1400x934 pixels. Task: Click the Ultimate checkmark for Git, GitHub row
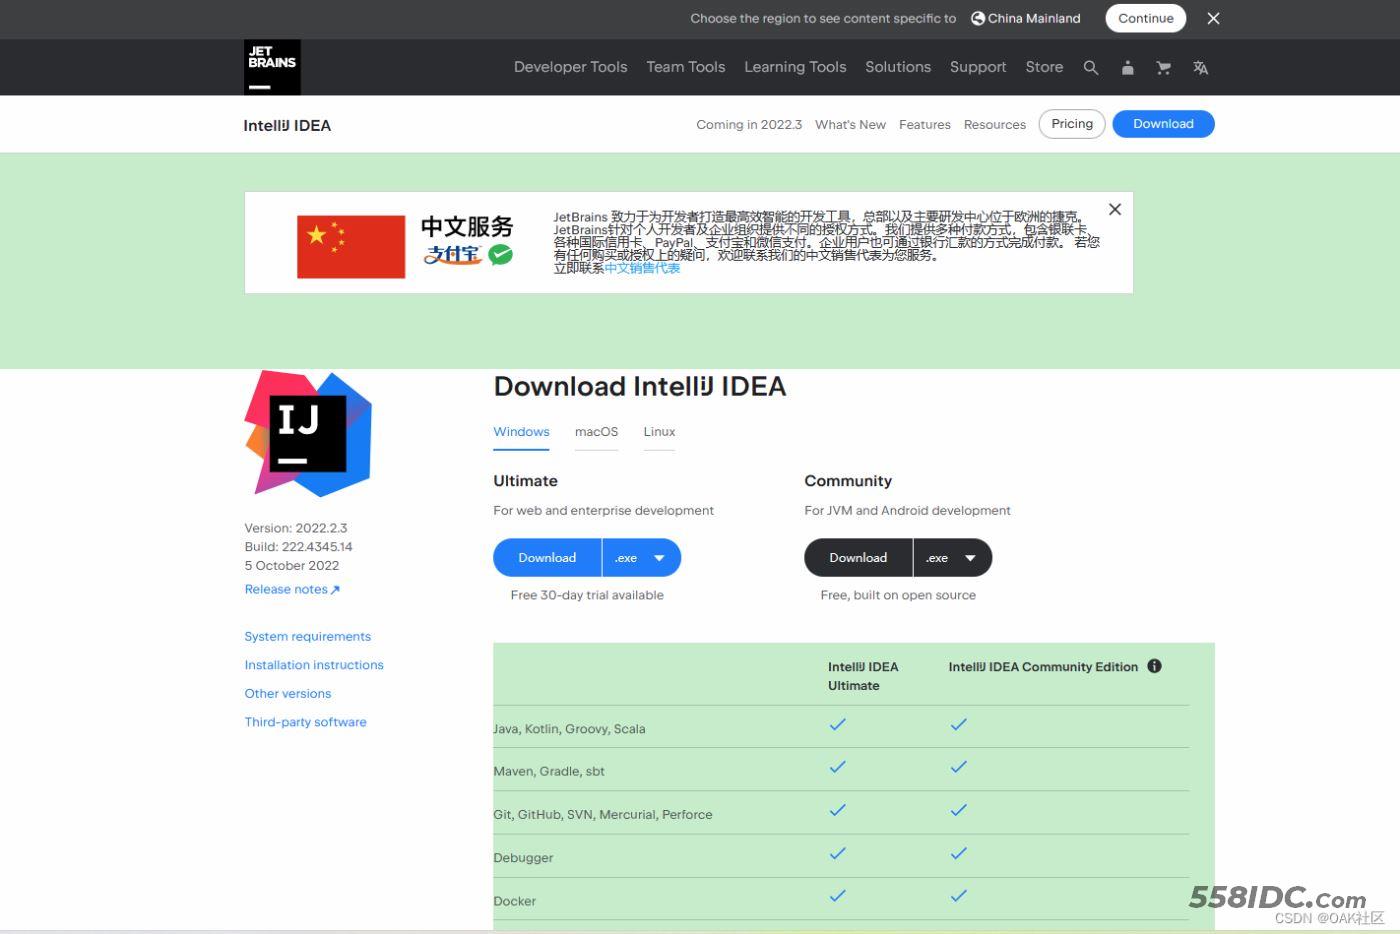click(x=838, y=810)
